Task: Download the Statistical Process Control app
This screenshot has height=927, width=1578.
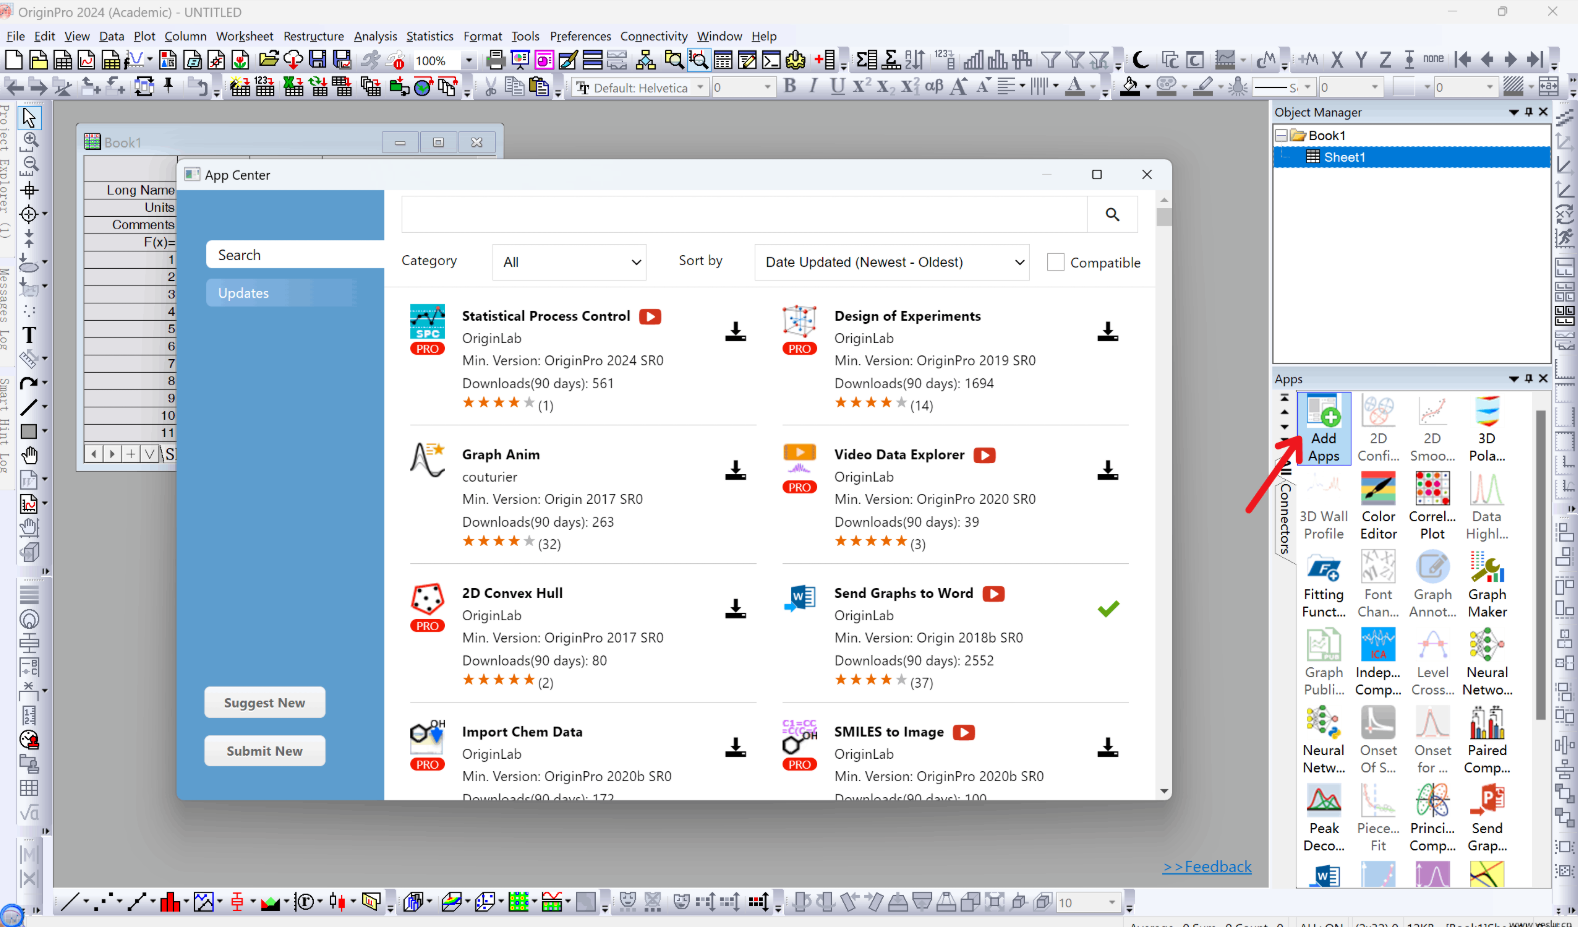Action: pyautogui.click(x=735, y=332)
